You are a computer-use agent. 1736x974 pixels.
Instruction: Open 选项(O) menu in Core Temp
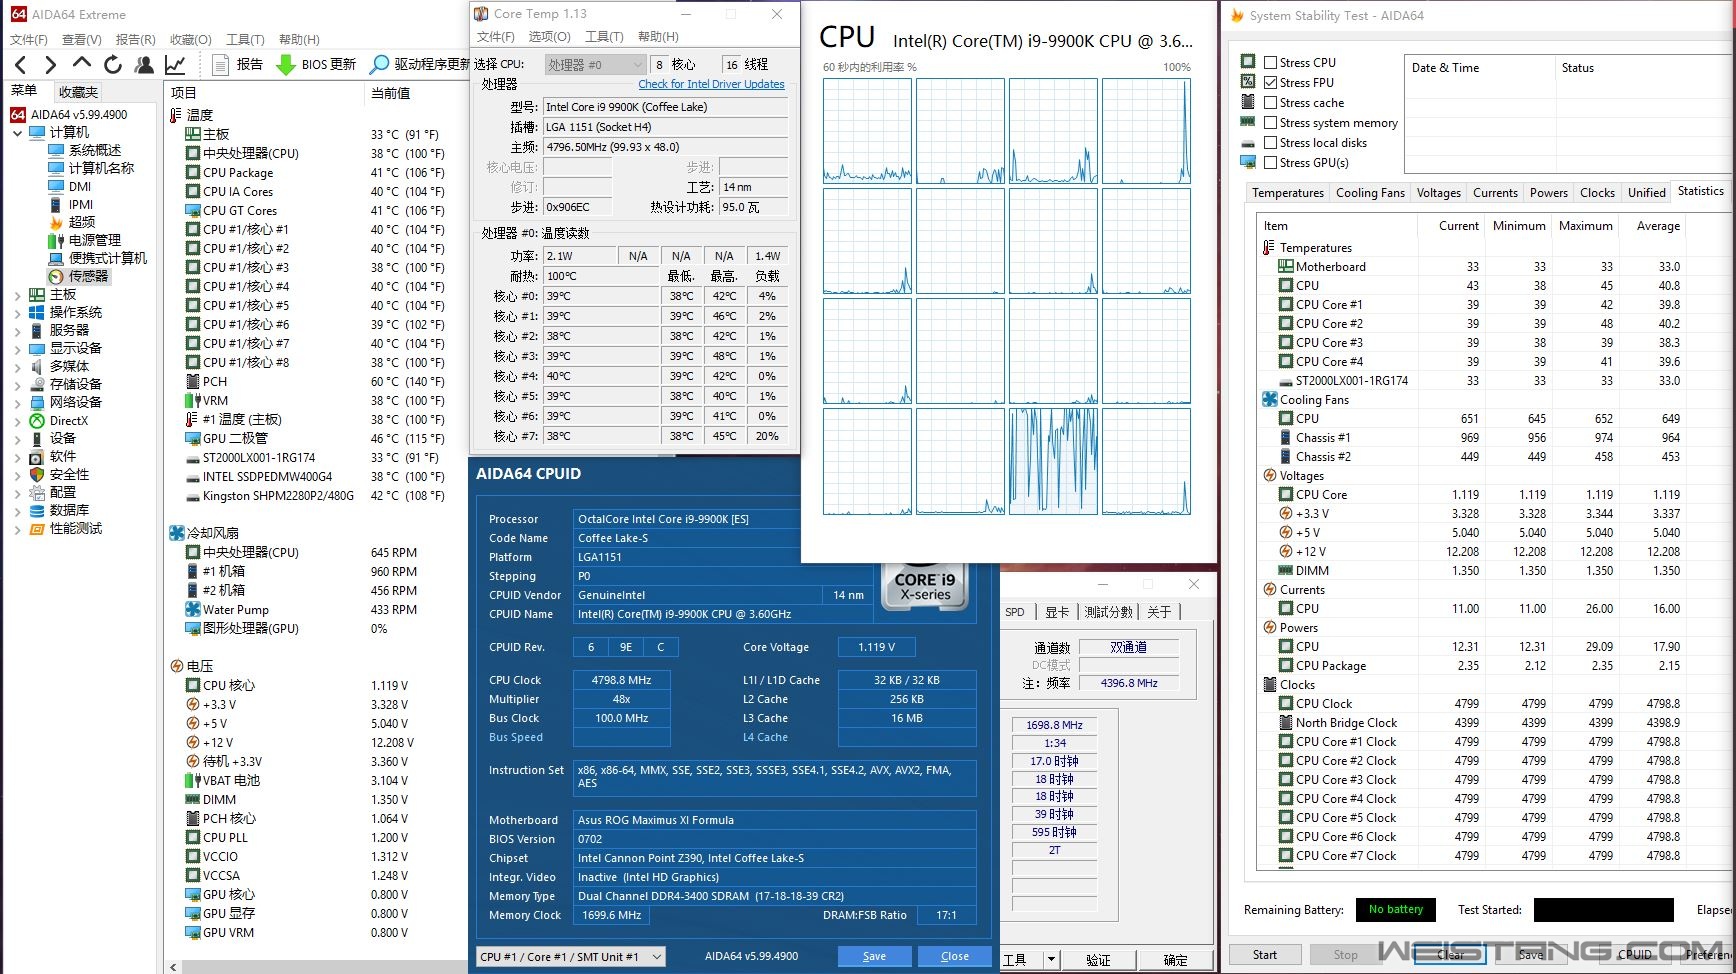coord(549,37)
